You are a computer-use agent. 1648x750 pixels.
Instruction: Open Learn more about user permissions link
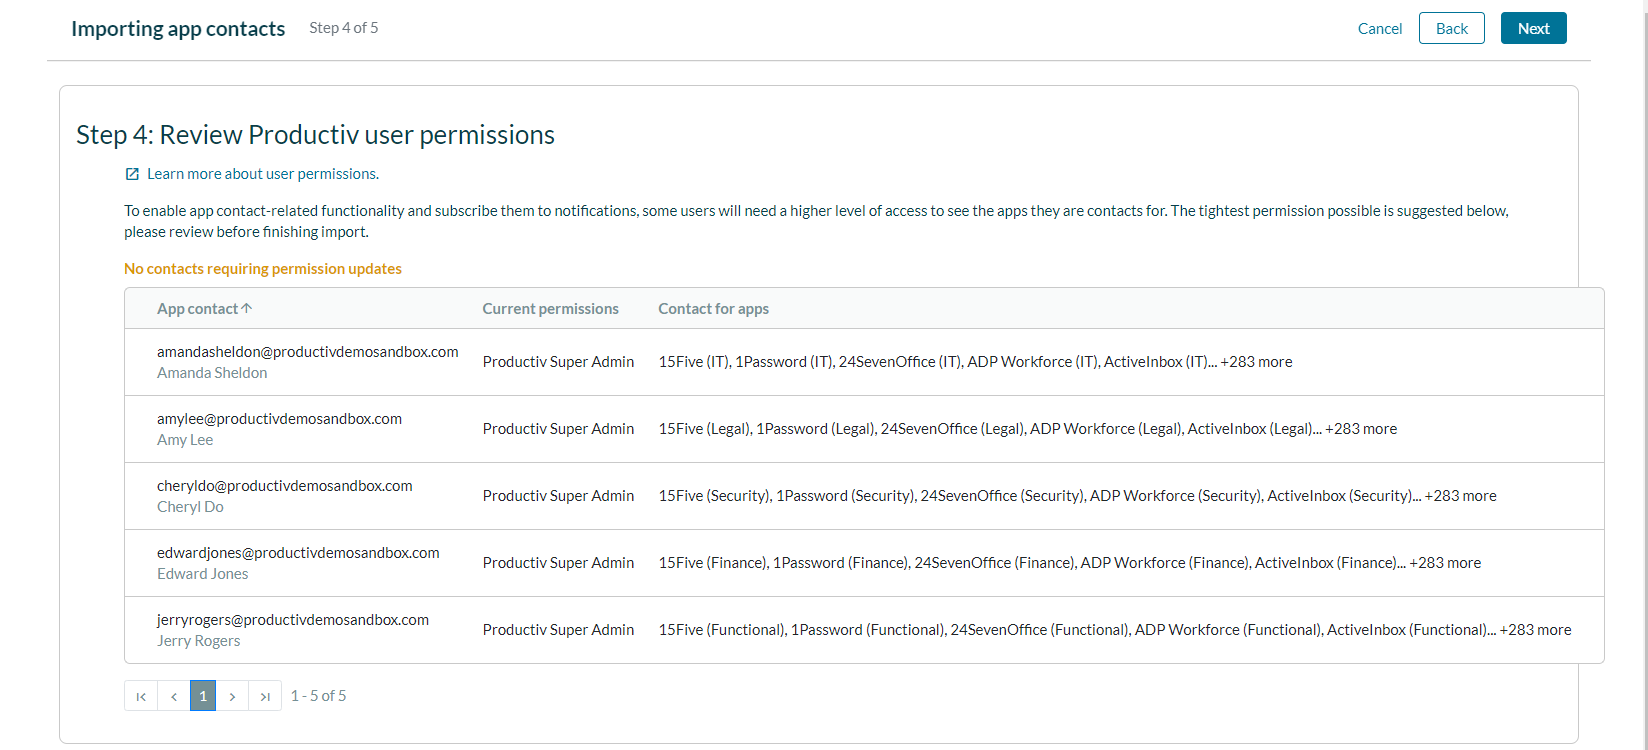coord(262,174)
